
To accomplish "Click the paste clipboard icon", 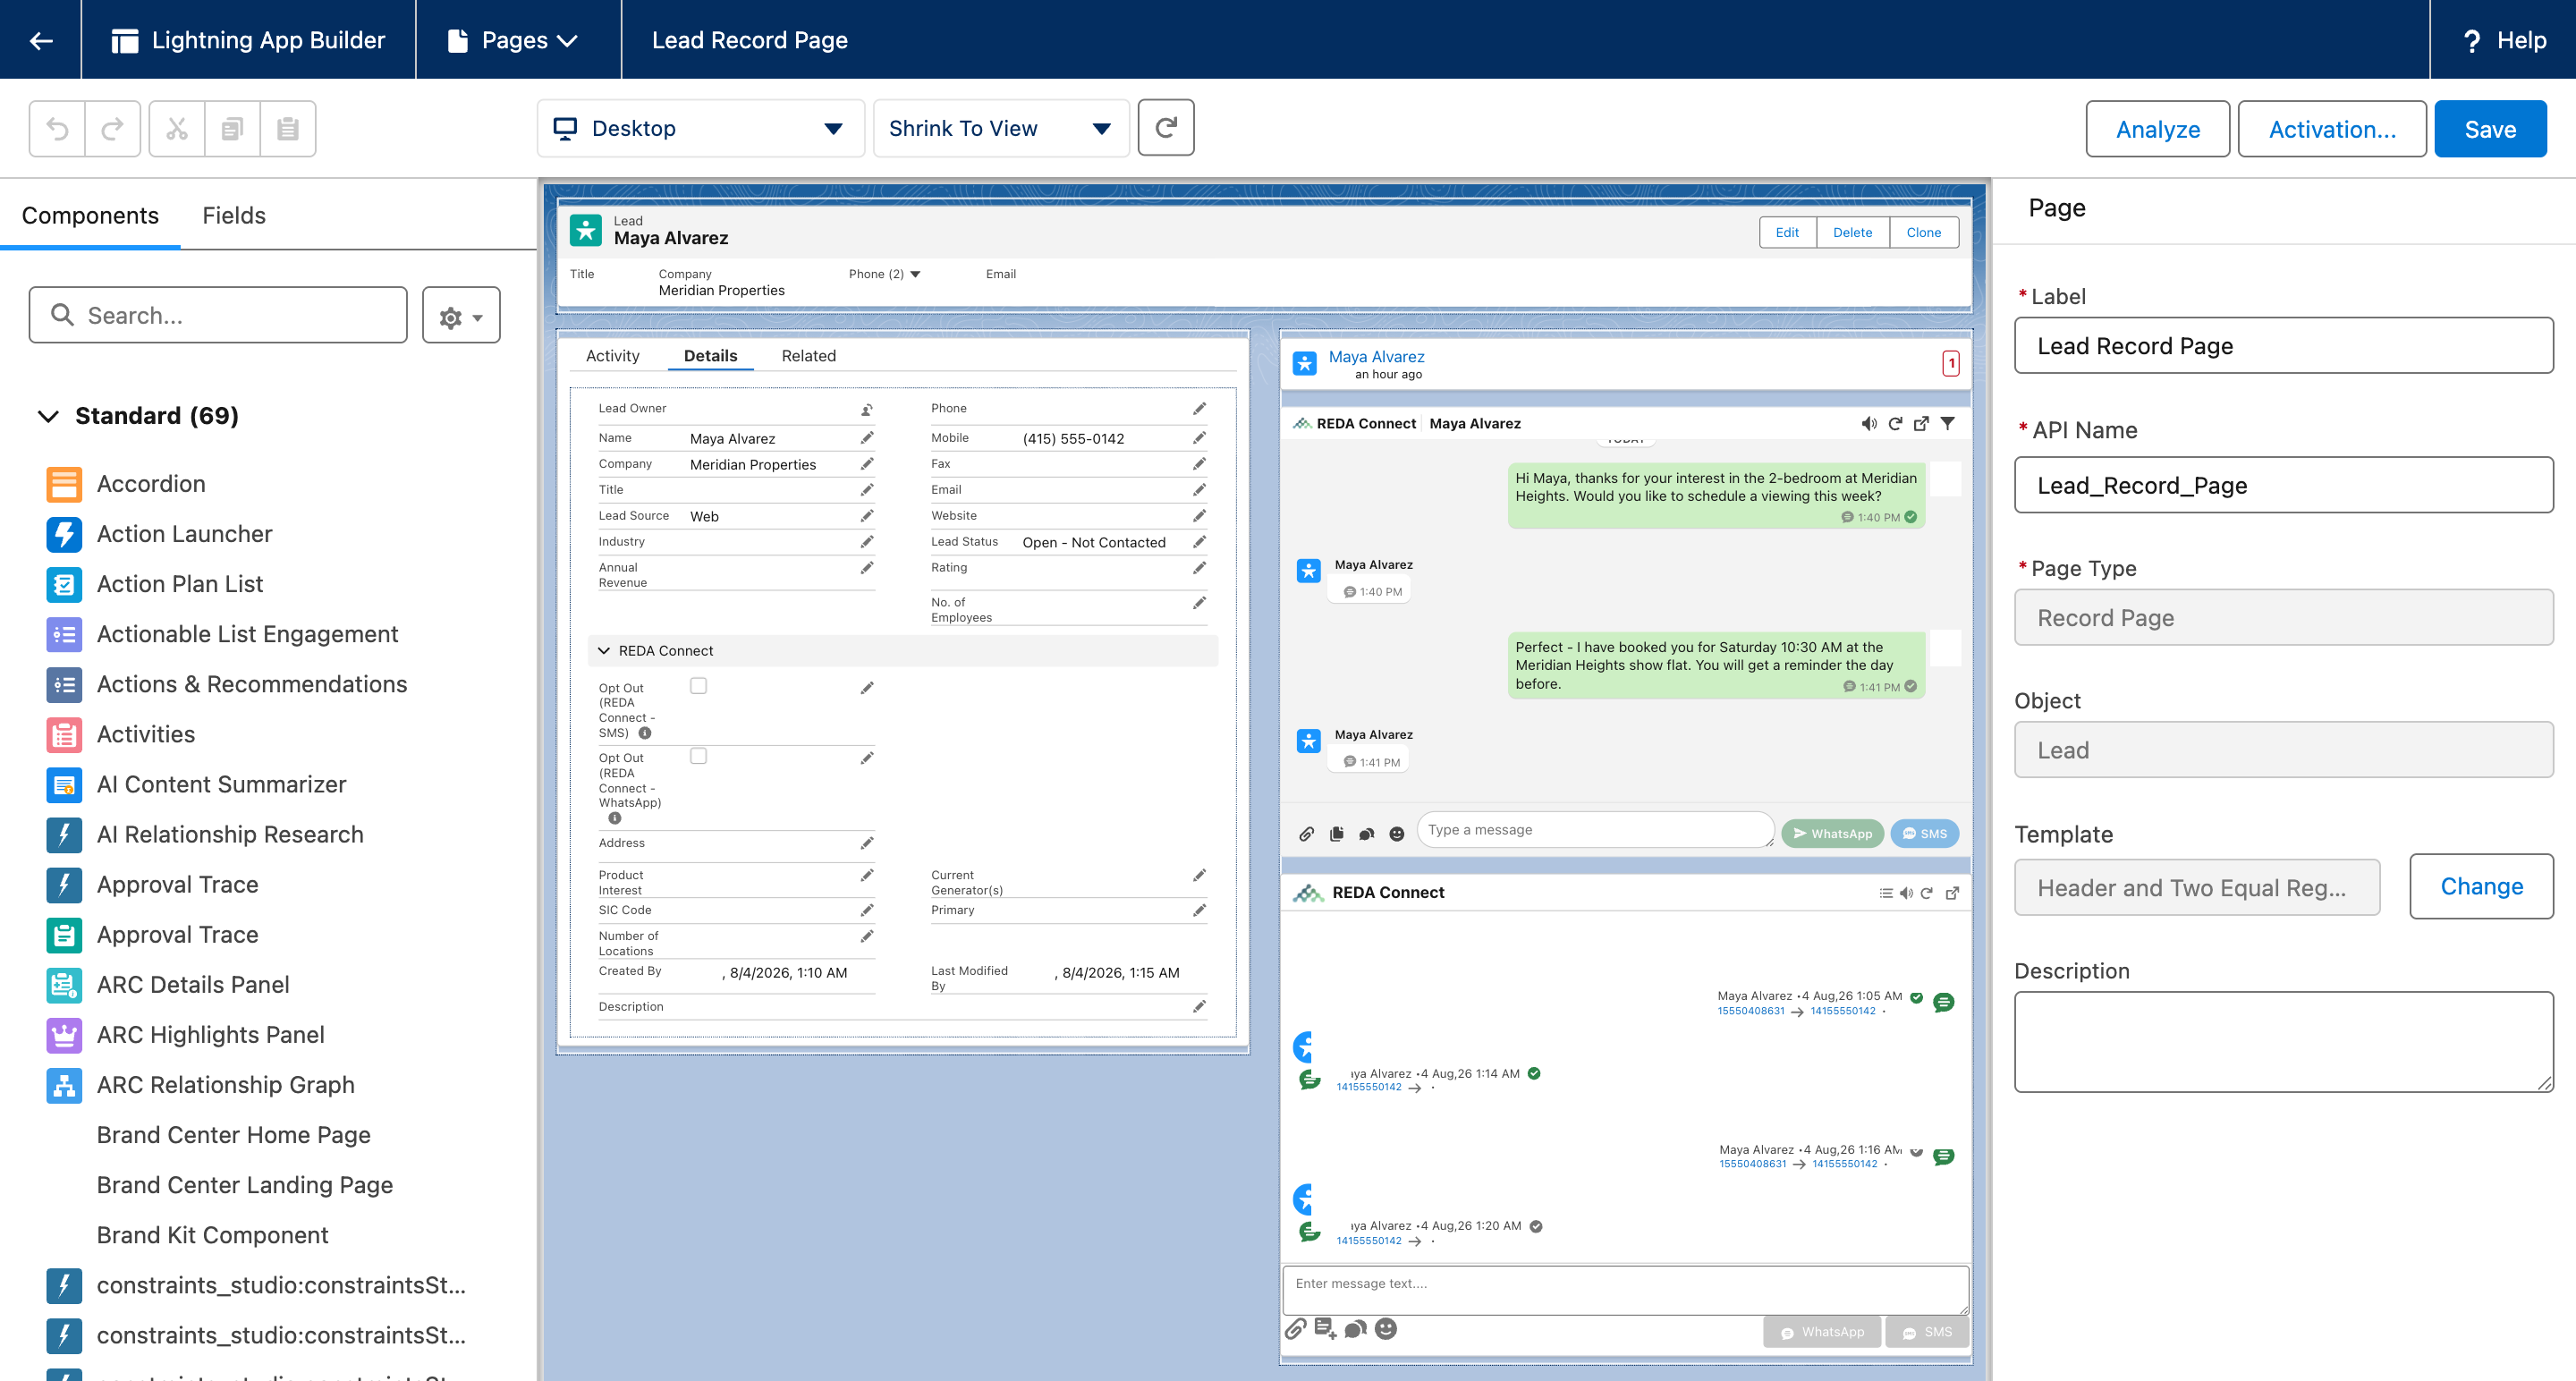I will [x=288, y=128].
